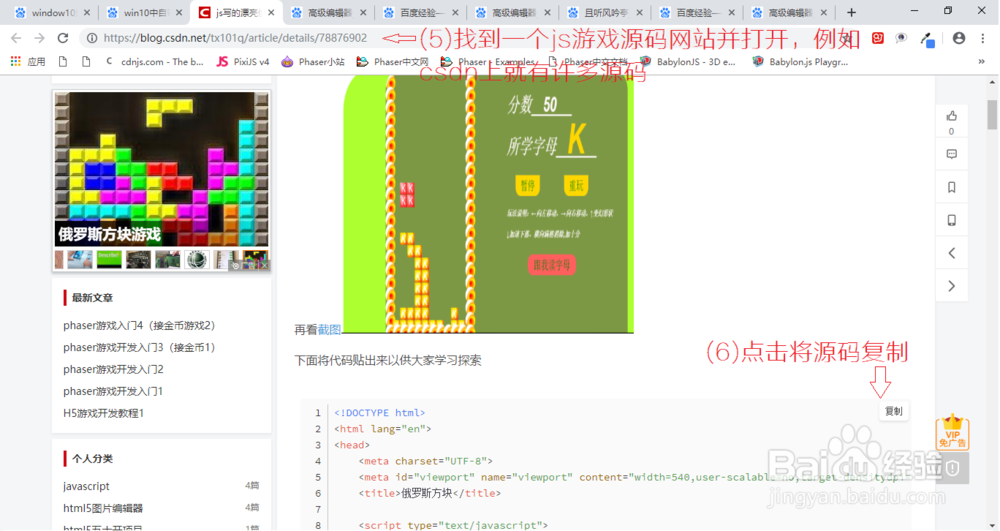
Task: Click code line <!DOCTYPE html>
Action: [x=379, y=412]
